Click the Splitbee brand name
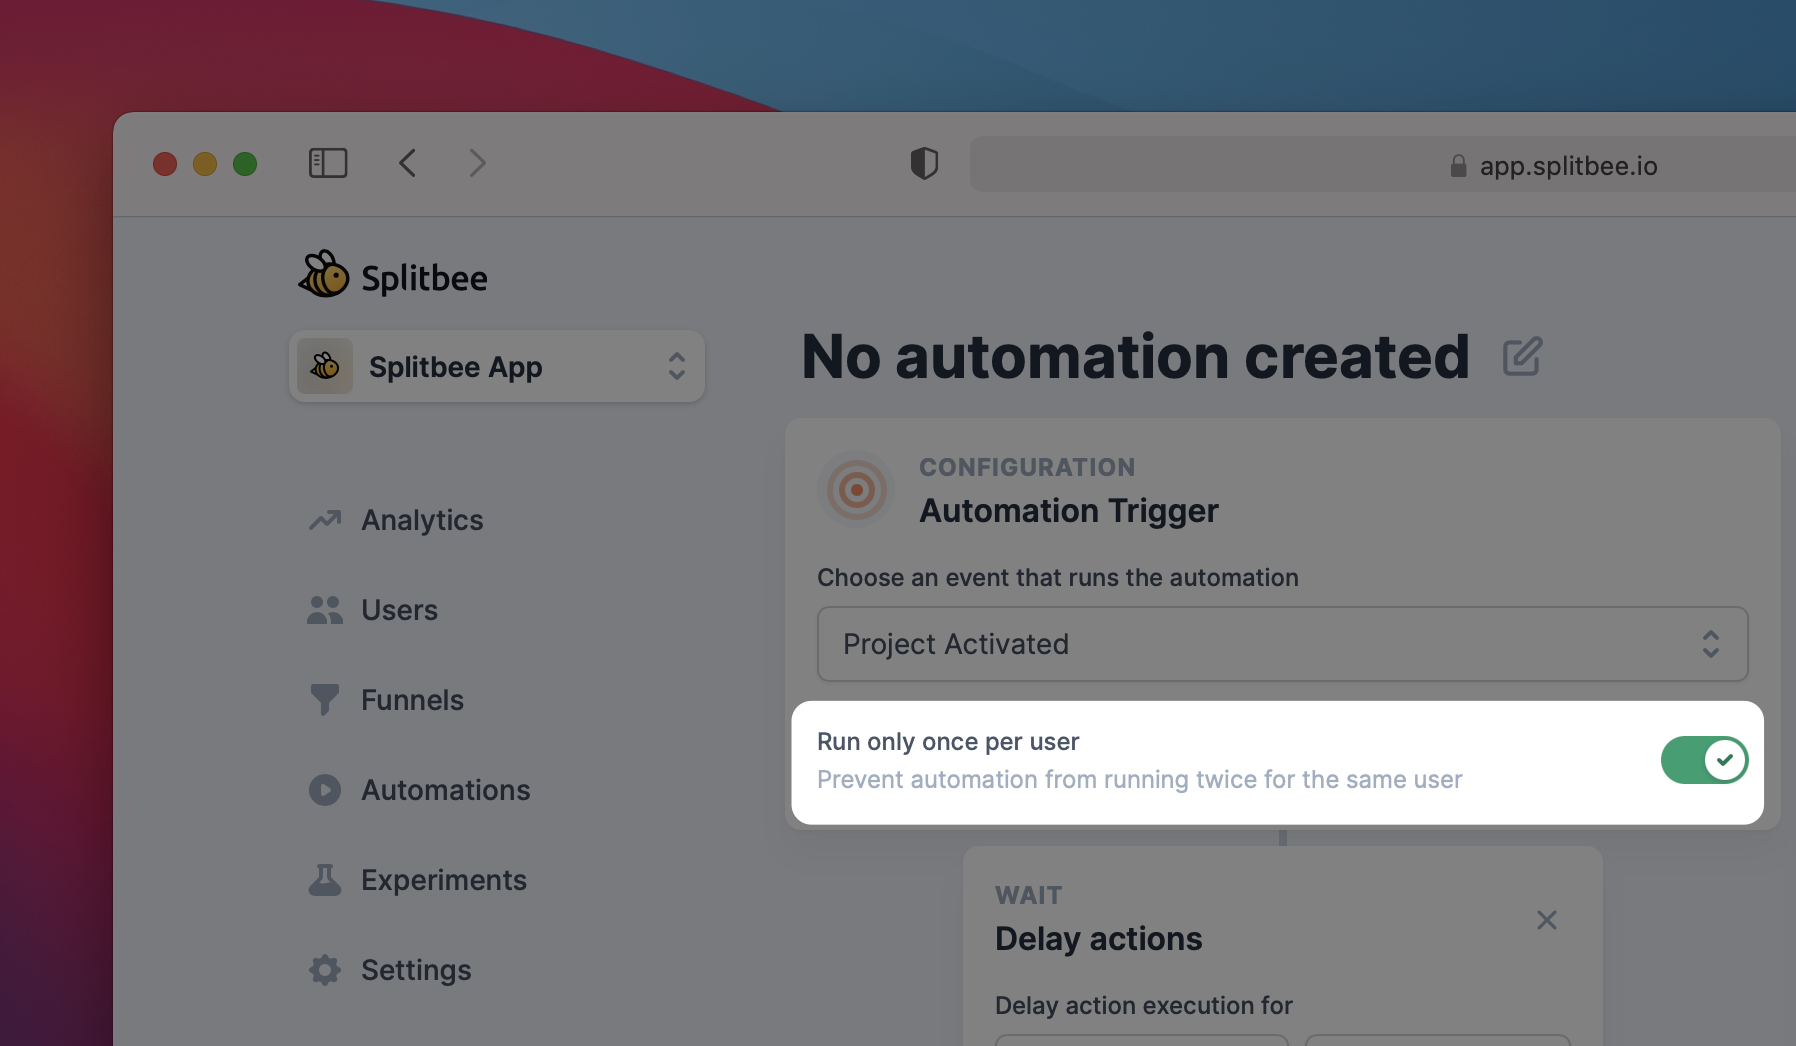This screenshot has width=1796, height=1046. click(424, 278)
